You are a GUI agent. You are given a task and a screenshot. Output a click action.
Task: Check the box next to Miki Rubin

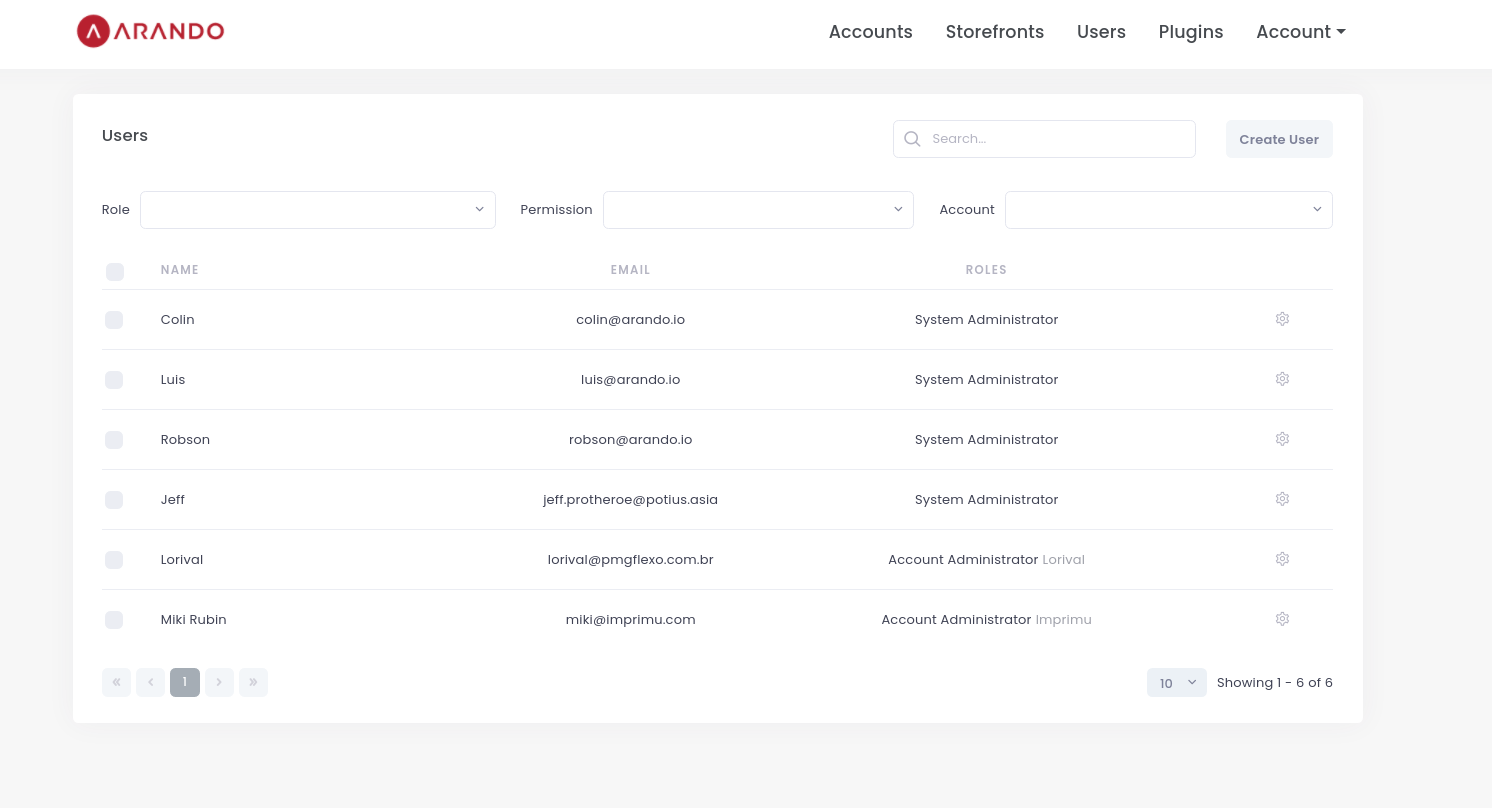[114, 620]
